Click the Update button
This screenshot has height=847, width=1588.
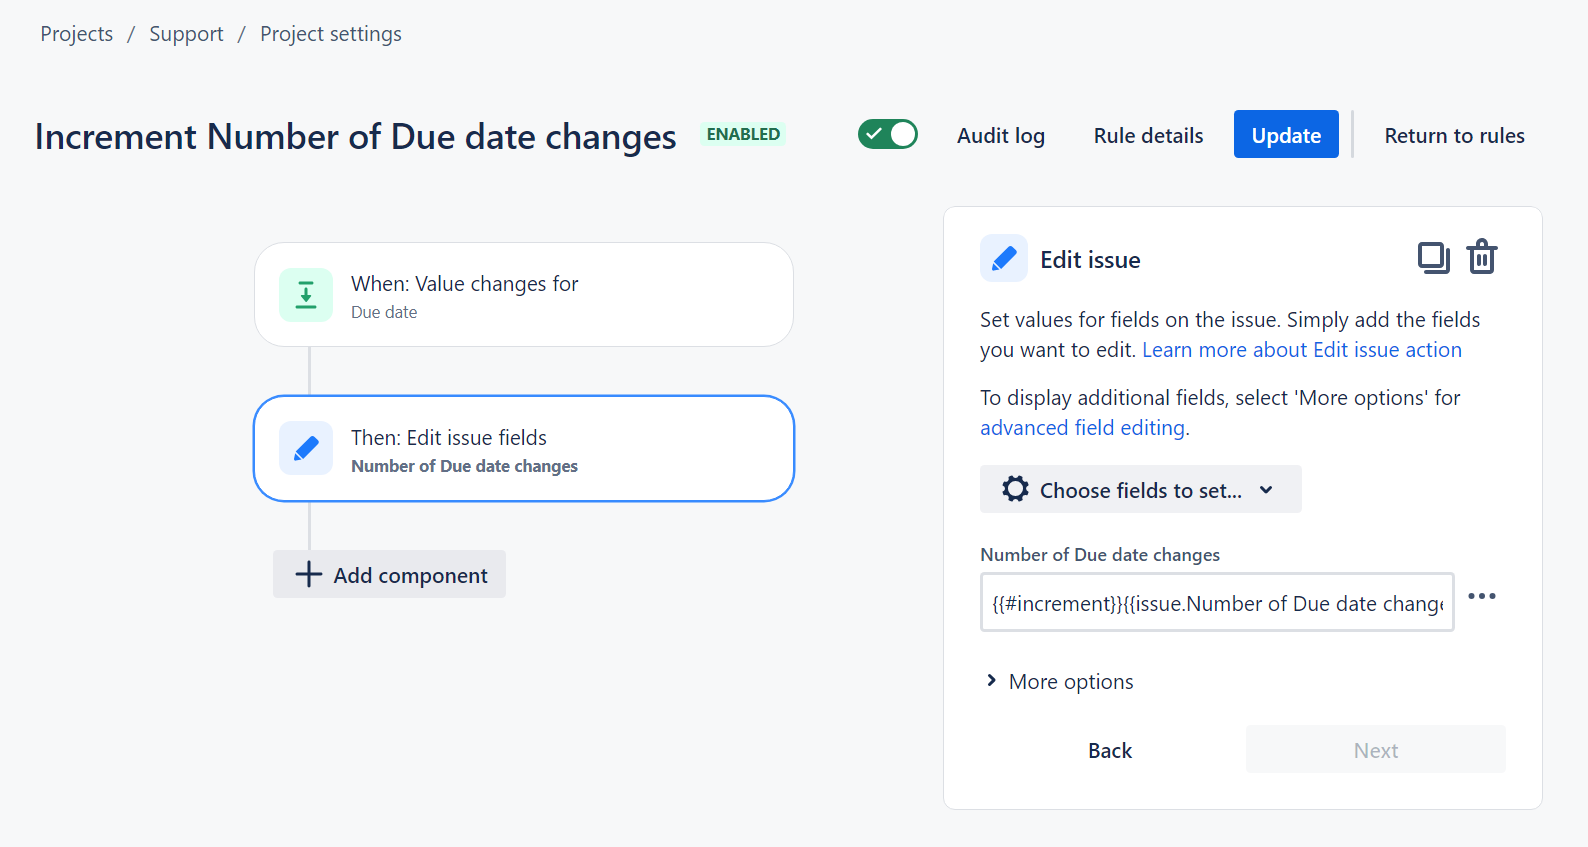1285,135
